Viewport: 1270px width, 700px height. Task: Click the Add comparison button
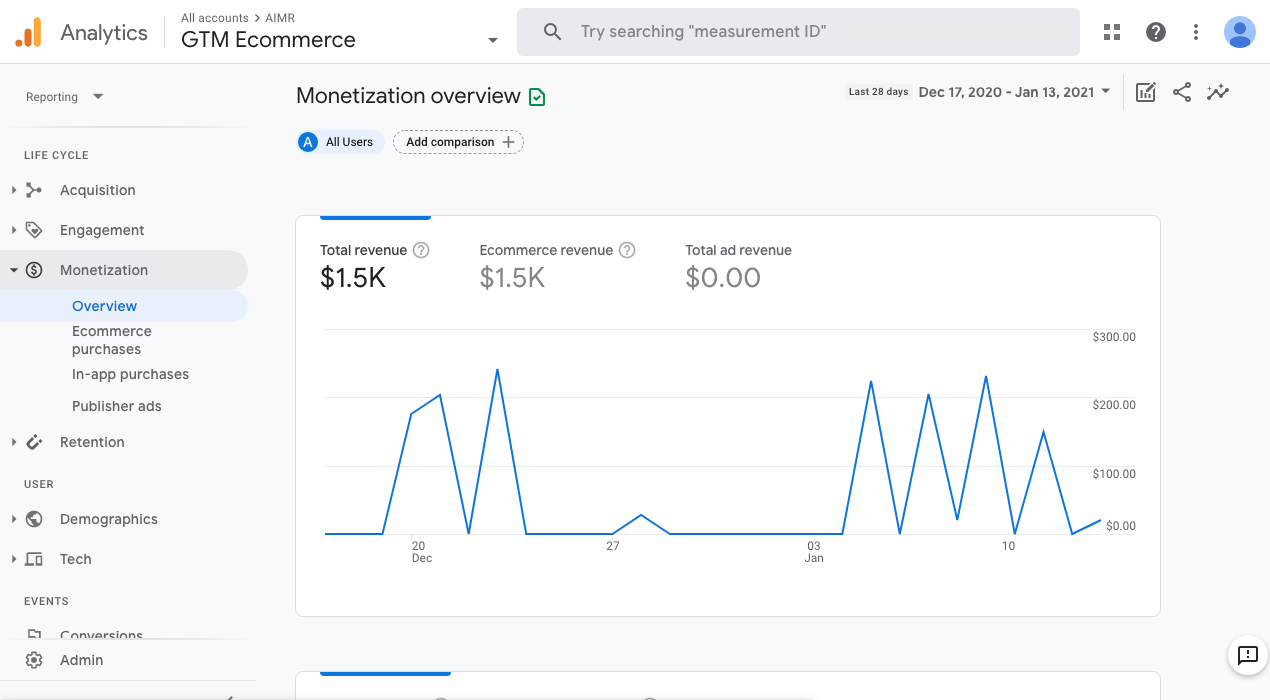click(458, 142)
